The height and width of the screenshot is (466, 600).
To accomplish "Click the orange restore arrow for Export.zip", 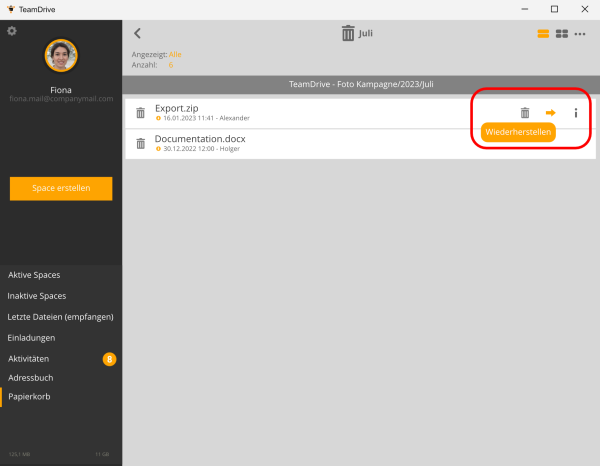I will pyautogui.click(x=550, y=113).
